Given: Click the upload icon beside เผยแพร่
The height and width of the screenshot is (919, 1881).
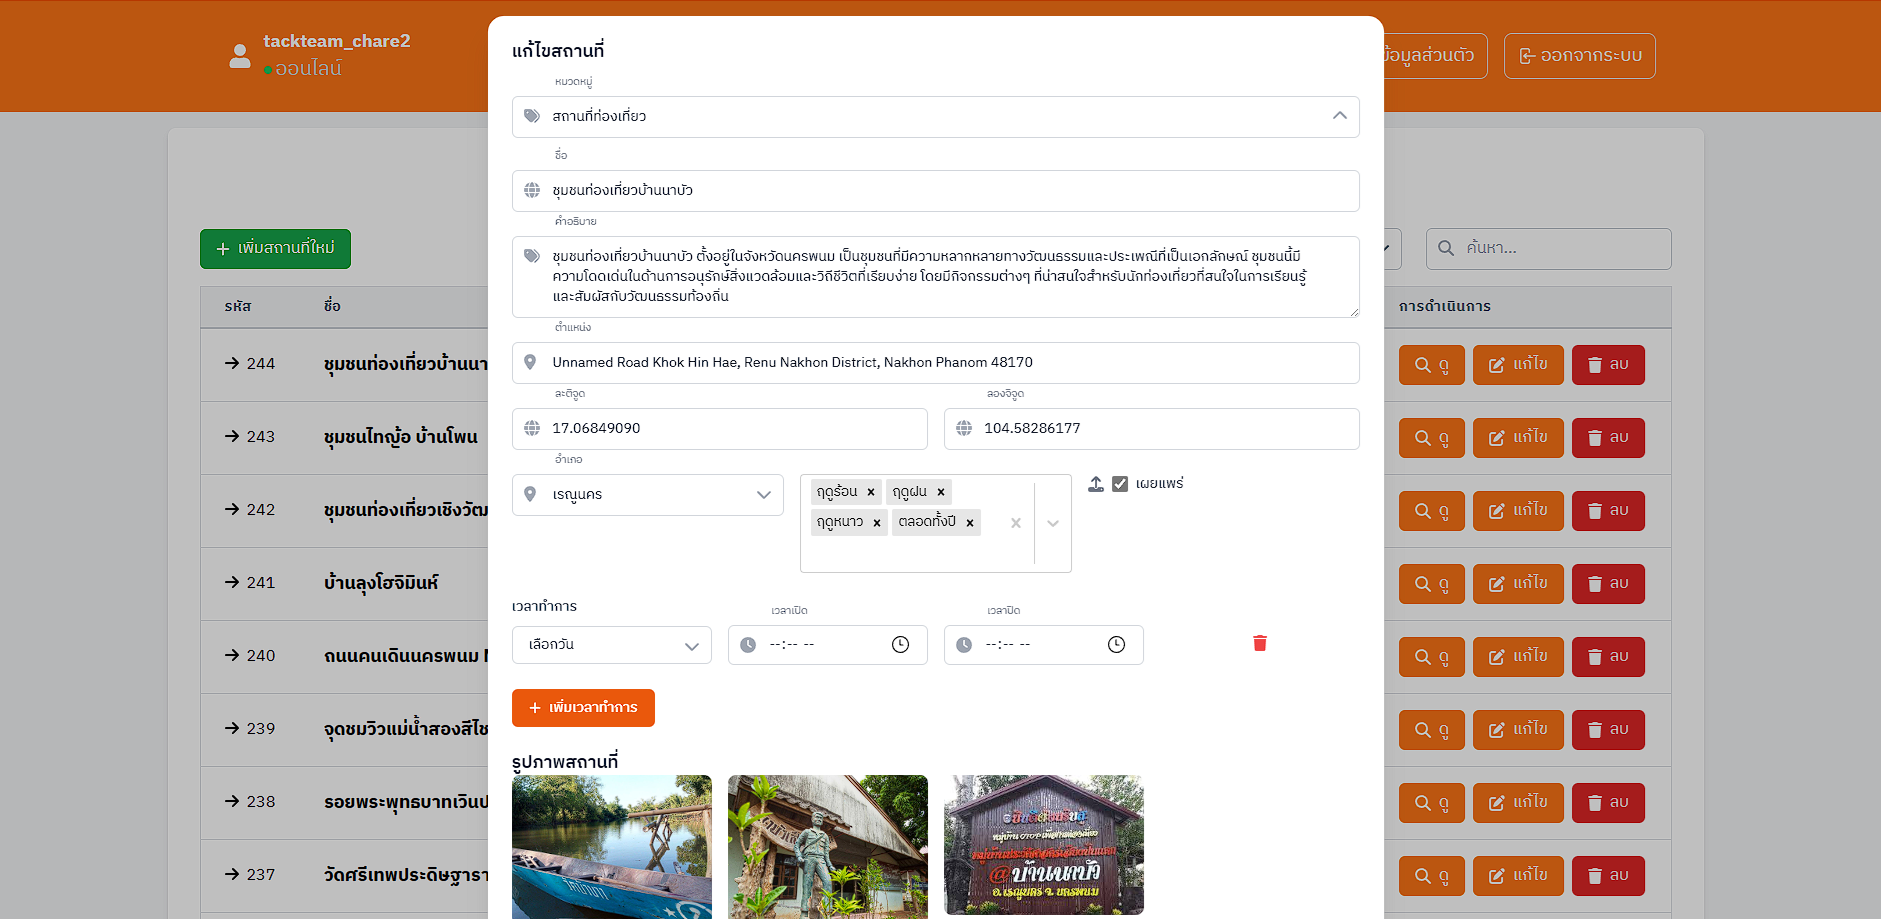Looking at the screenshot, I should pos(1096,484).
